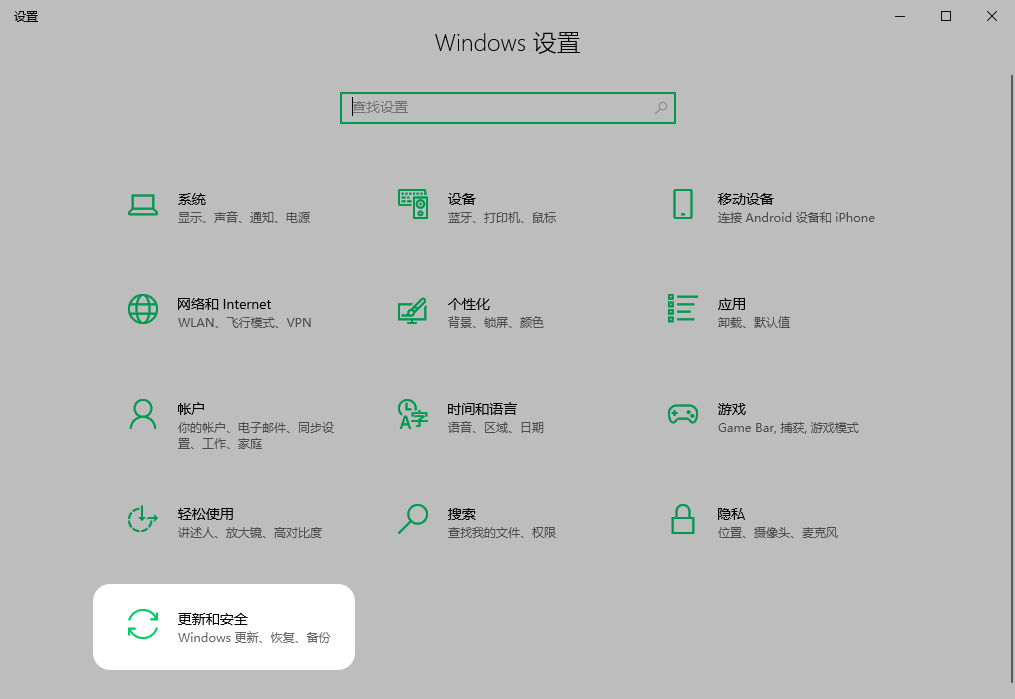
Task: Maximize the 设置 window
Action: coord(946,16)
